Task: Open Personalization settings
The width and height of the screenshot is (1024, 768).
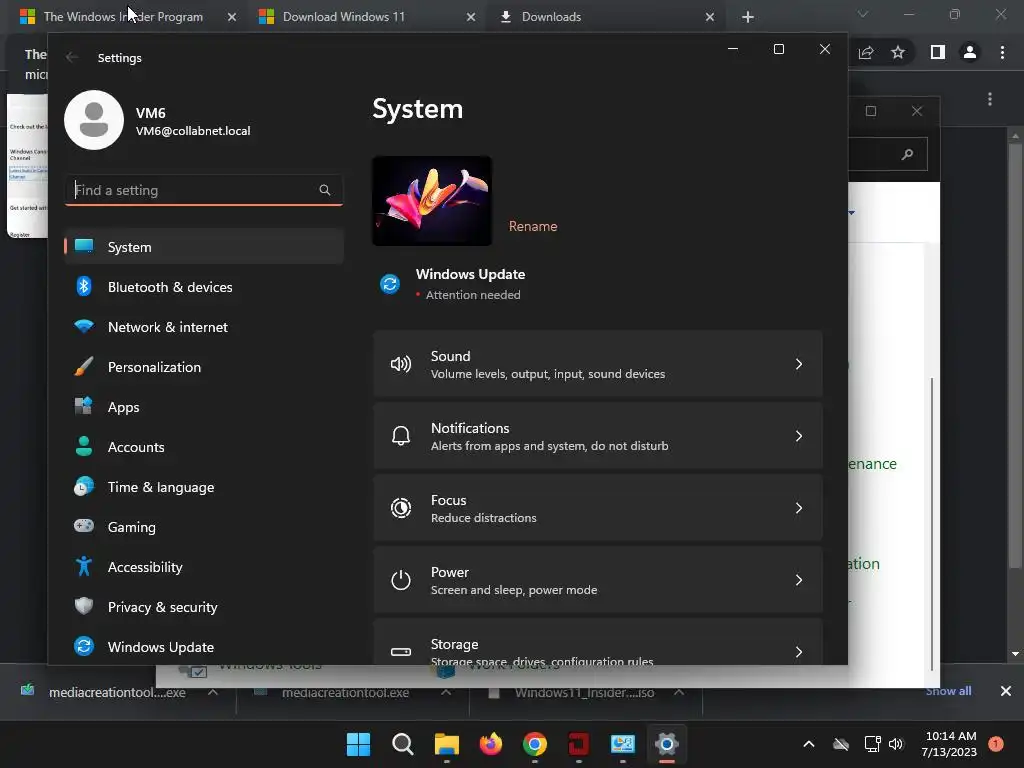Action: tap(204, 367)
